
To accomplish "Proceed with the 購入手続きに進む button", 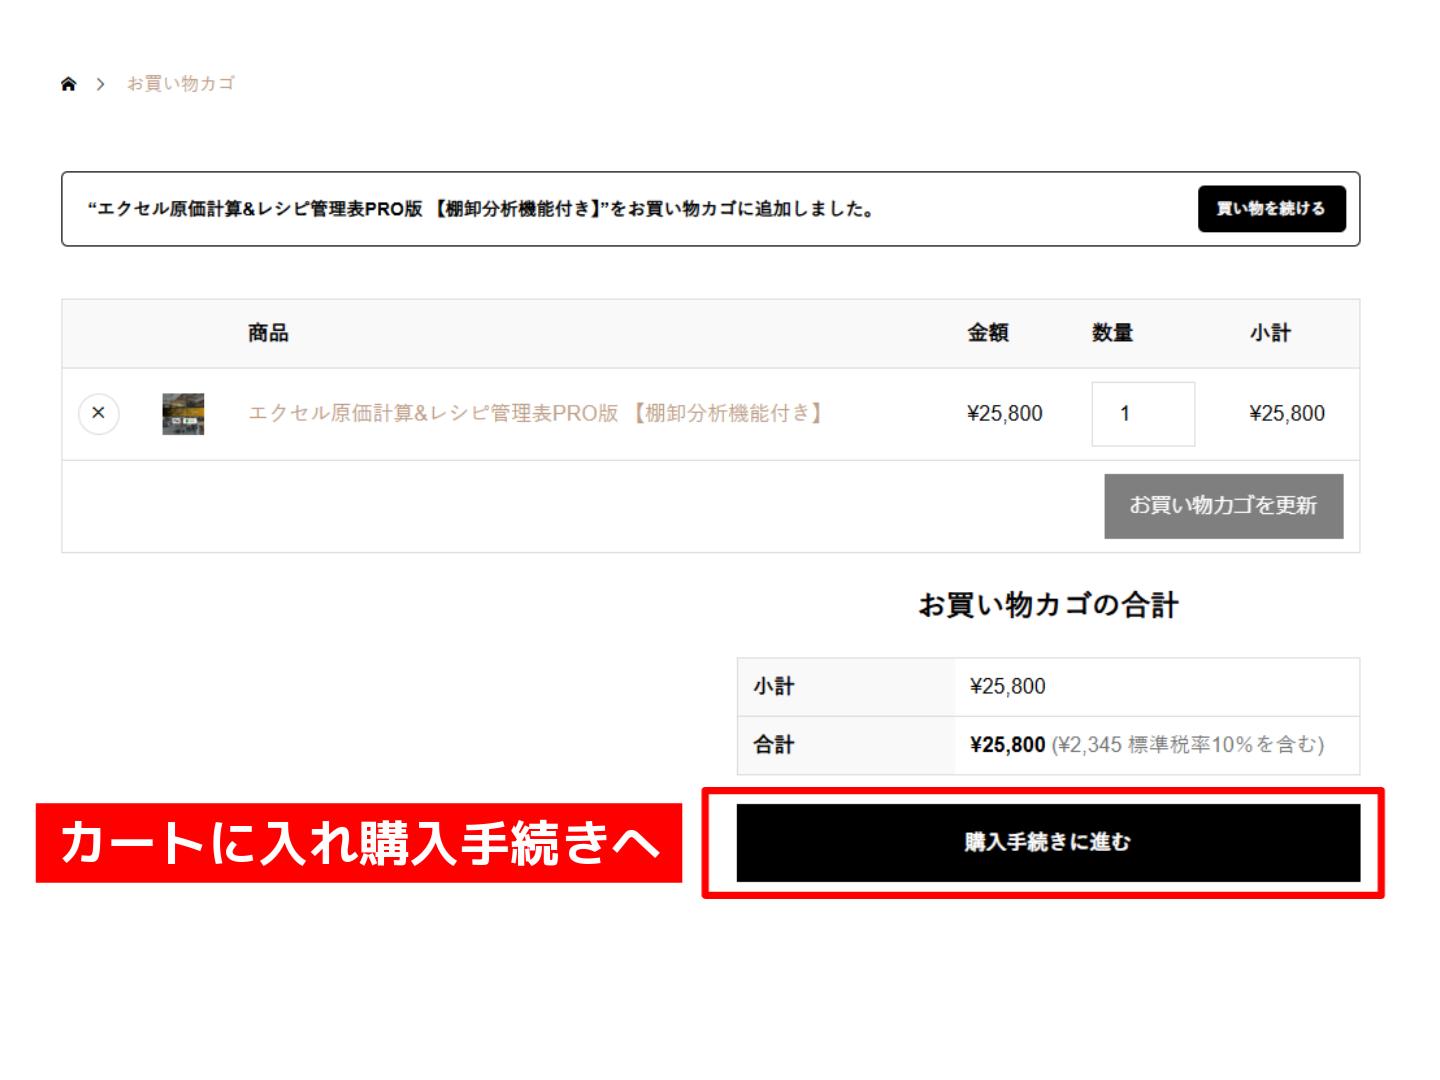I will point(1047,843).
